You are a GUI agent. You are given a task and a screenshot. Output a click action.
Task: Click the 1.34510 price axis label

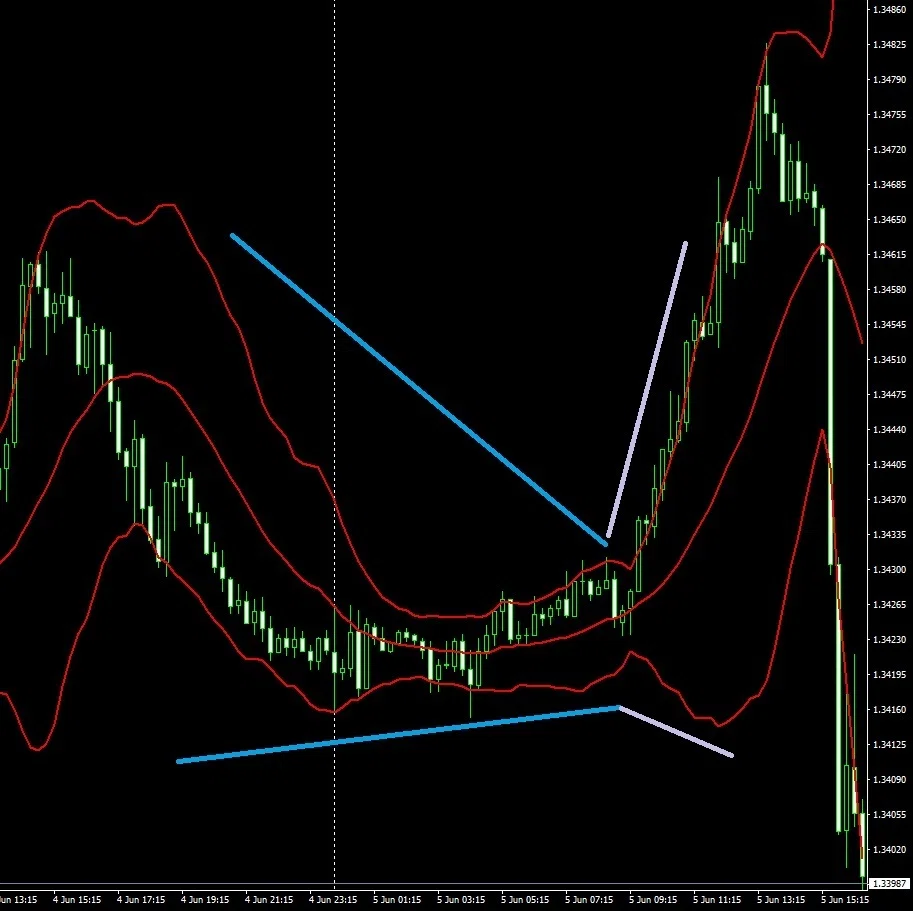(x=889, y=359)
